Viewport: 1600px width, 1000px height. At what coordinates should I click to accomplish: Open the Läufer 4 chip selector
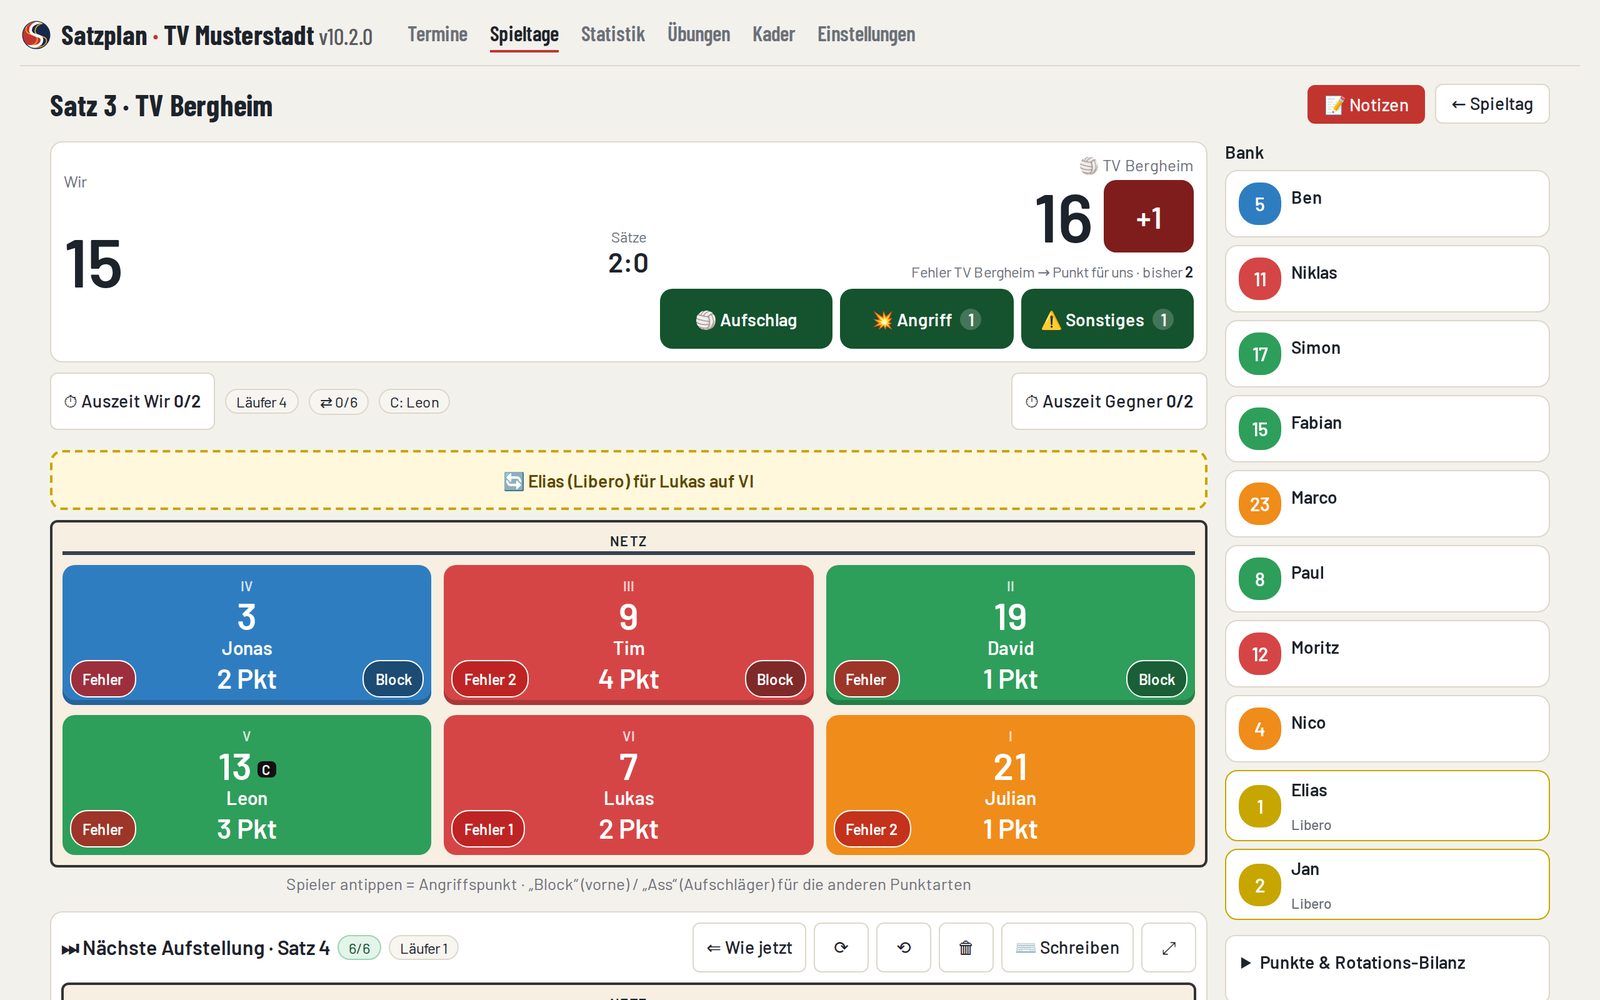262,402
